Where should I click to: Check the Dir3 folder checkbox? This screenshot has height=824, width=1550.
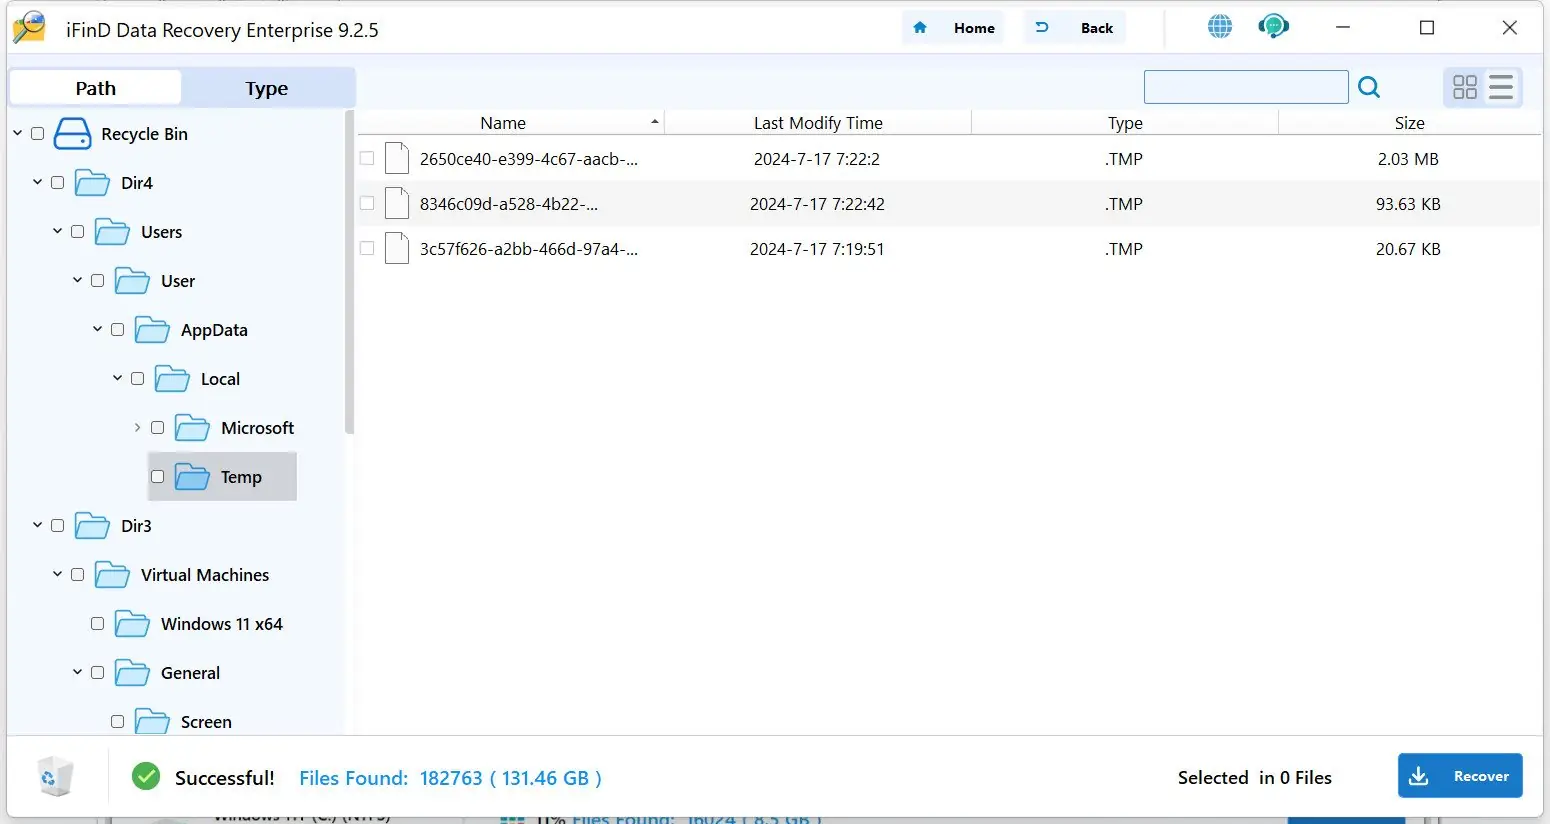click(x=58, y=526)
